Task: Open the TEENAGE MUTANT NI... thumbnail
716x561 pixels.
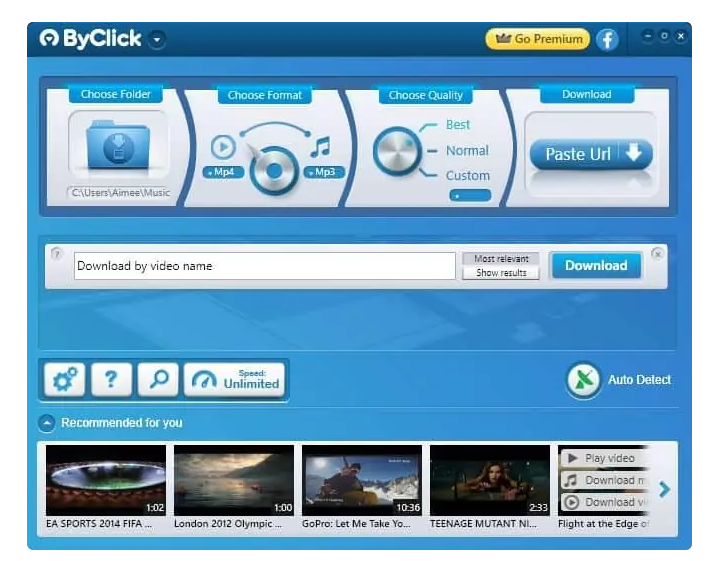Action: [490, 480]
